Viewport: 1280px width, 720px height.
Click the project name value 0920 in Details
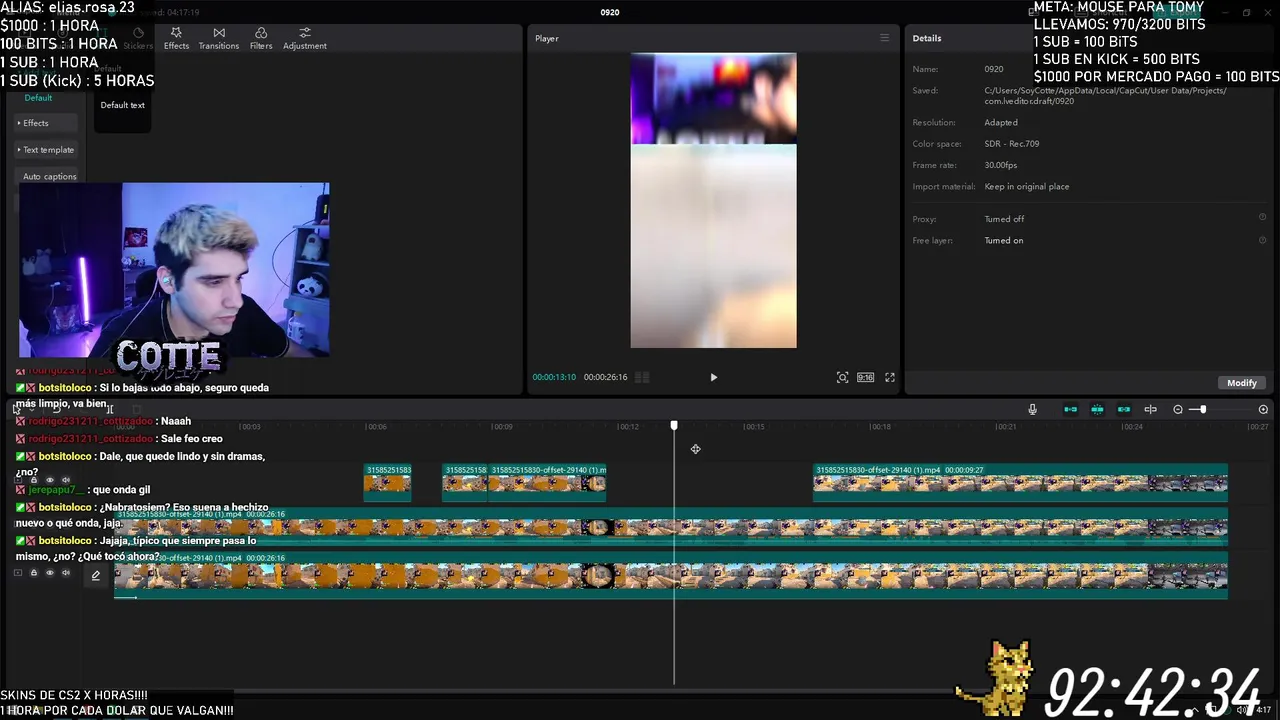pos(993,69)
